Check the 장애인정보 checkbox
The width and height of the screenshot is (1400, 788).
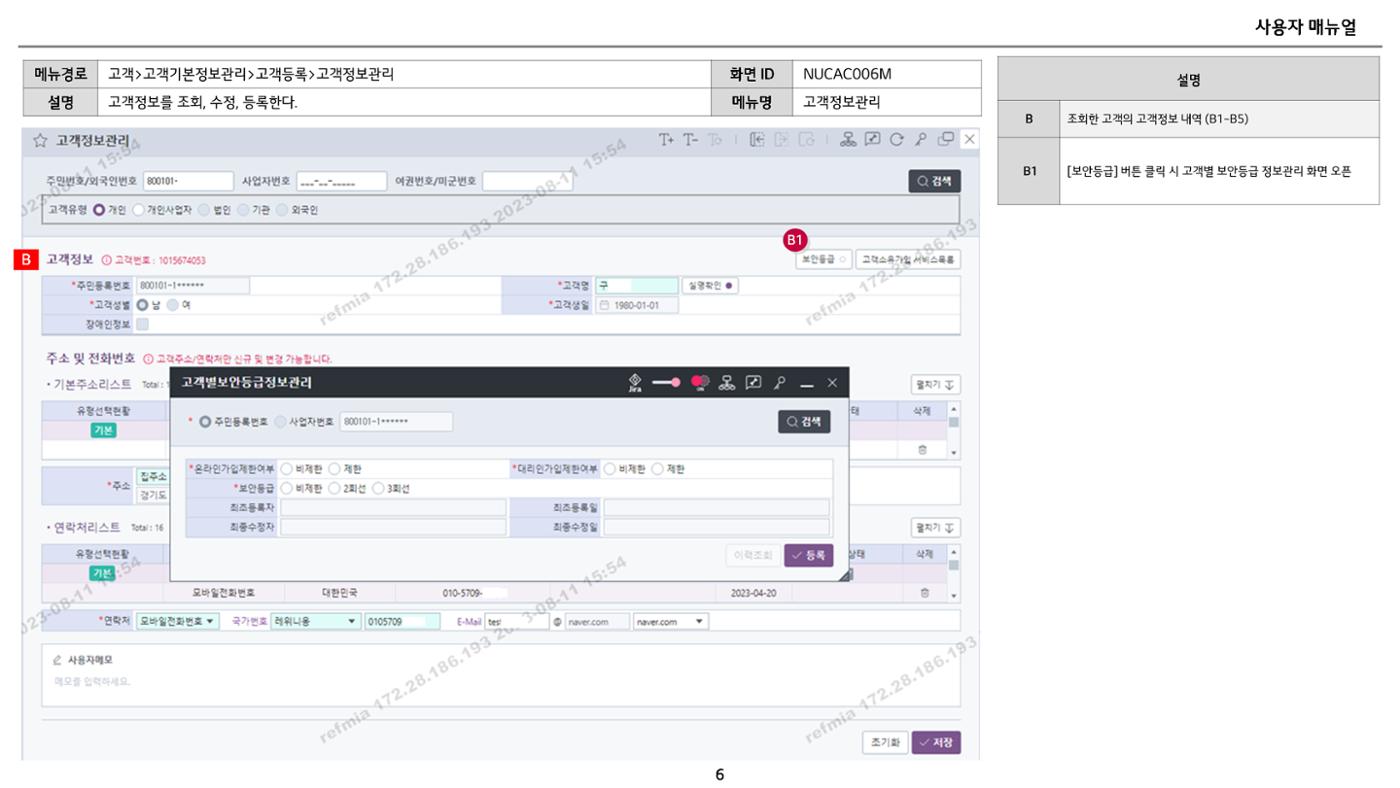tap(142, 324)
